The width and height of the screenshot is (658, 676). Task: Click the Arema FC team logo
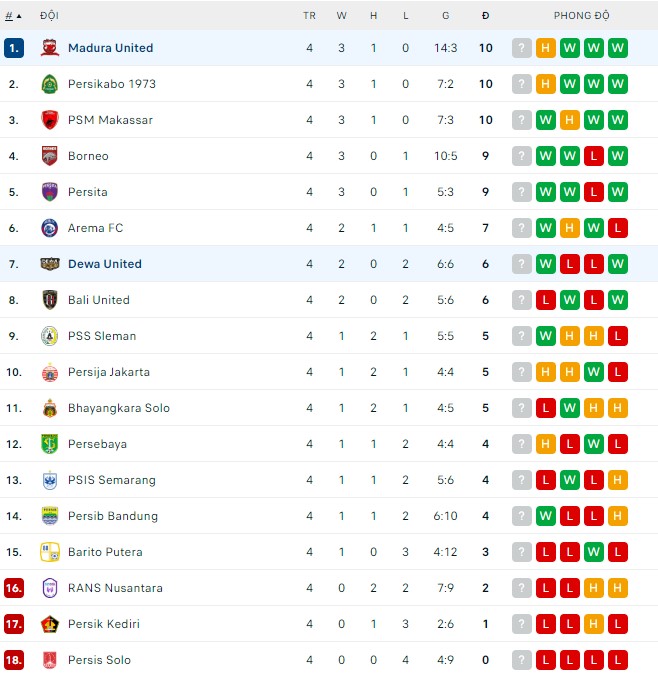(50, 228)
